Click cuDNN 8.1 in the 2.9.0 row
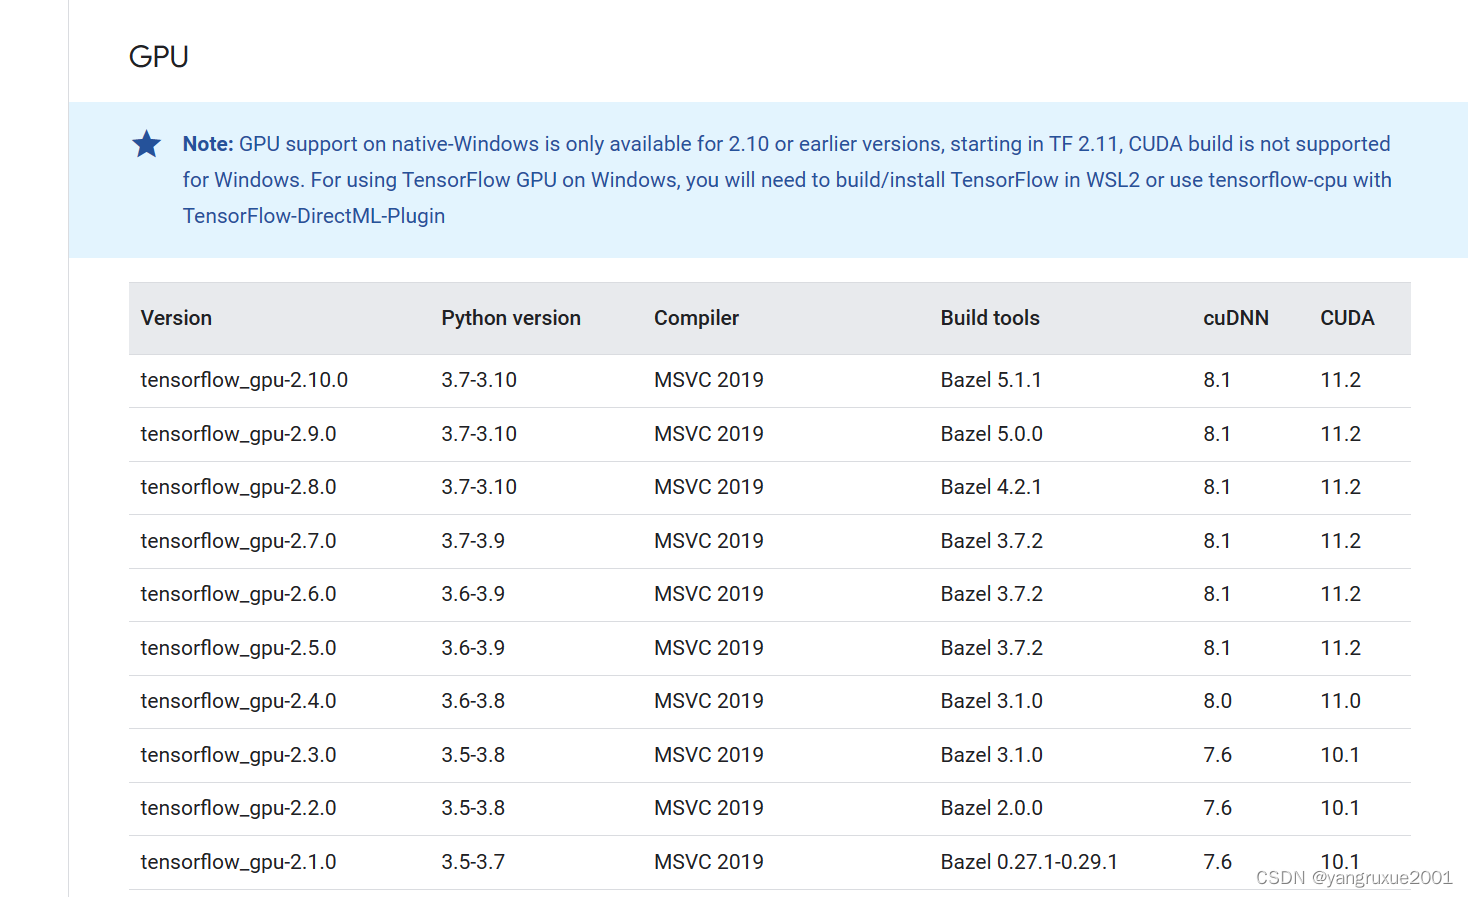 pos(1217,434)
